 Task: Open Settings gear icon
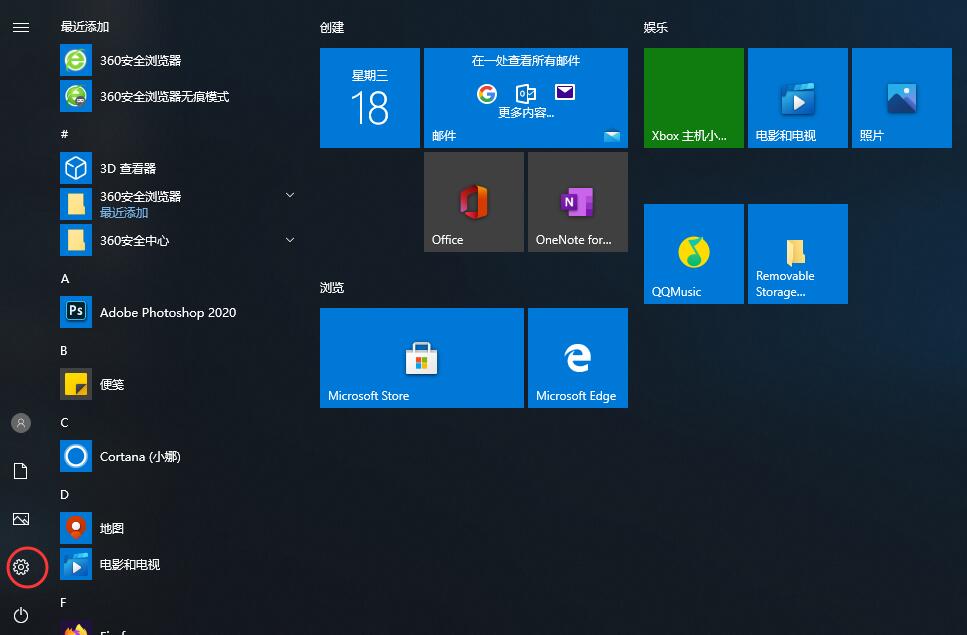(x=21, y=567)
